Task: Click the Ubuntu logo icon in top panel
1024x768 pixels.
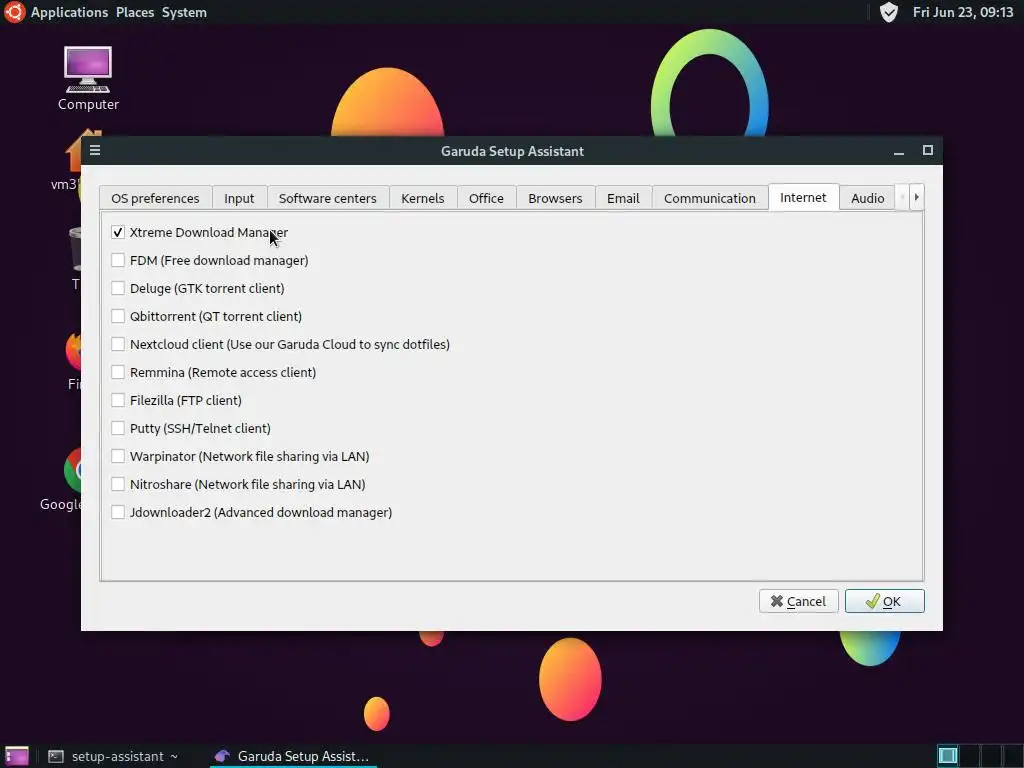Action: coord(14,12)
